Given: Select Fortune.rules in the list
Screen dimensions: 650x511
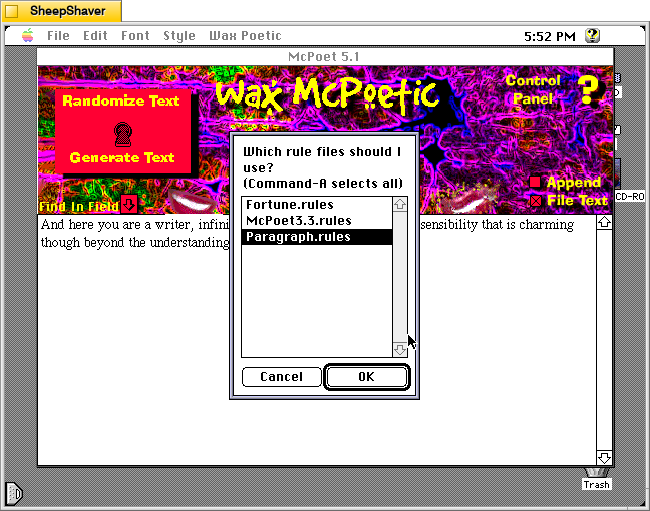Looking at the screenshot, I should coord(317,205).
